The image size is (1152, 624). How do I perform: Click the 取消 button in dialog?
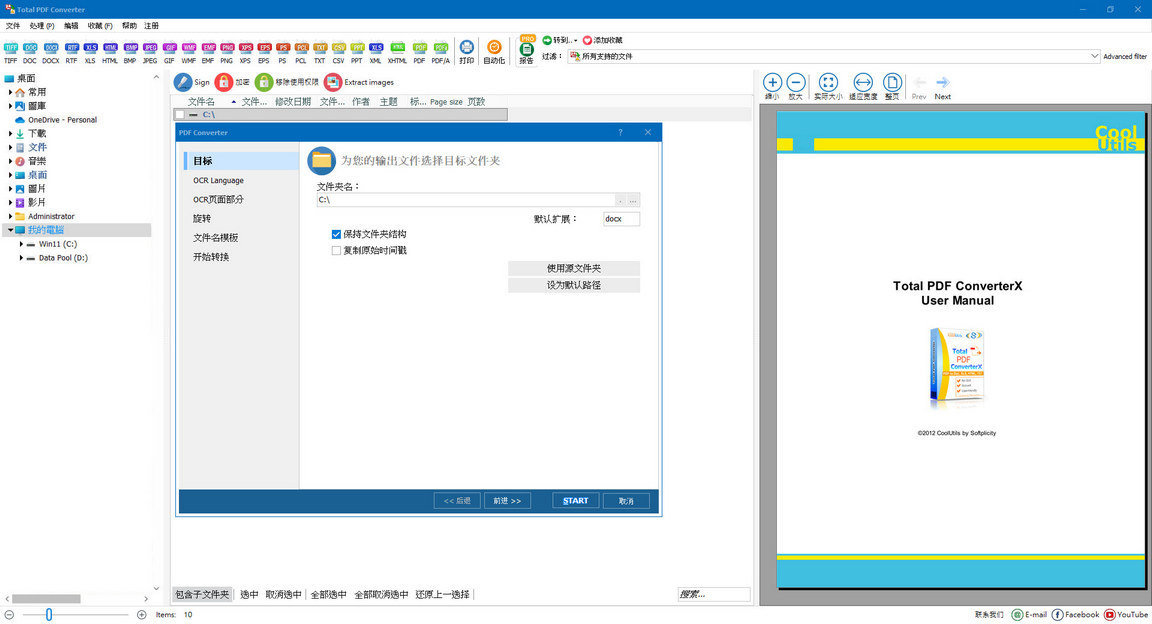(626, 501)
